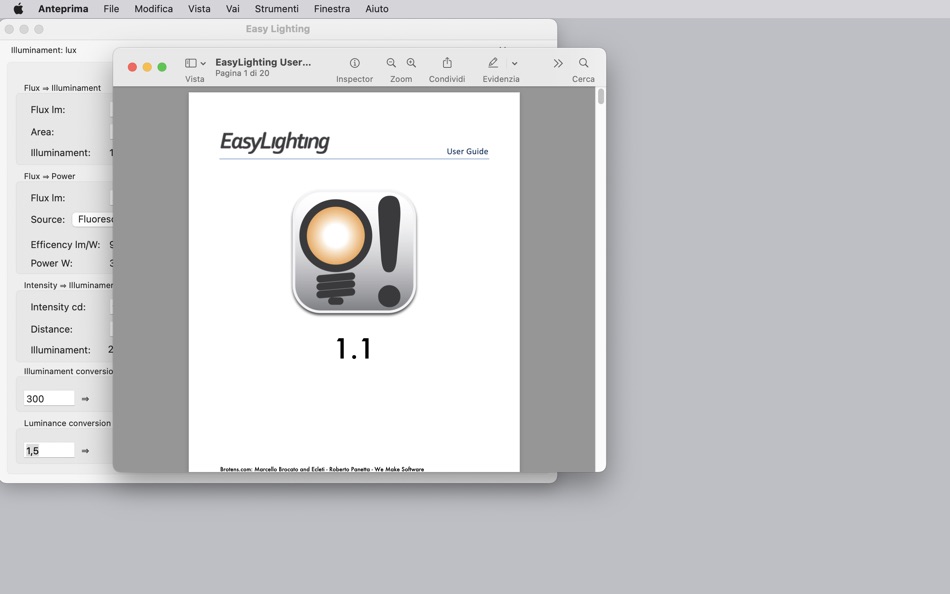Click the EasyLighting app icon image in PDF

click(354, 252)
